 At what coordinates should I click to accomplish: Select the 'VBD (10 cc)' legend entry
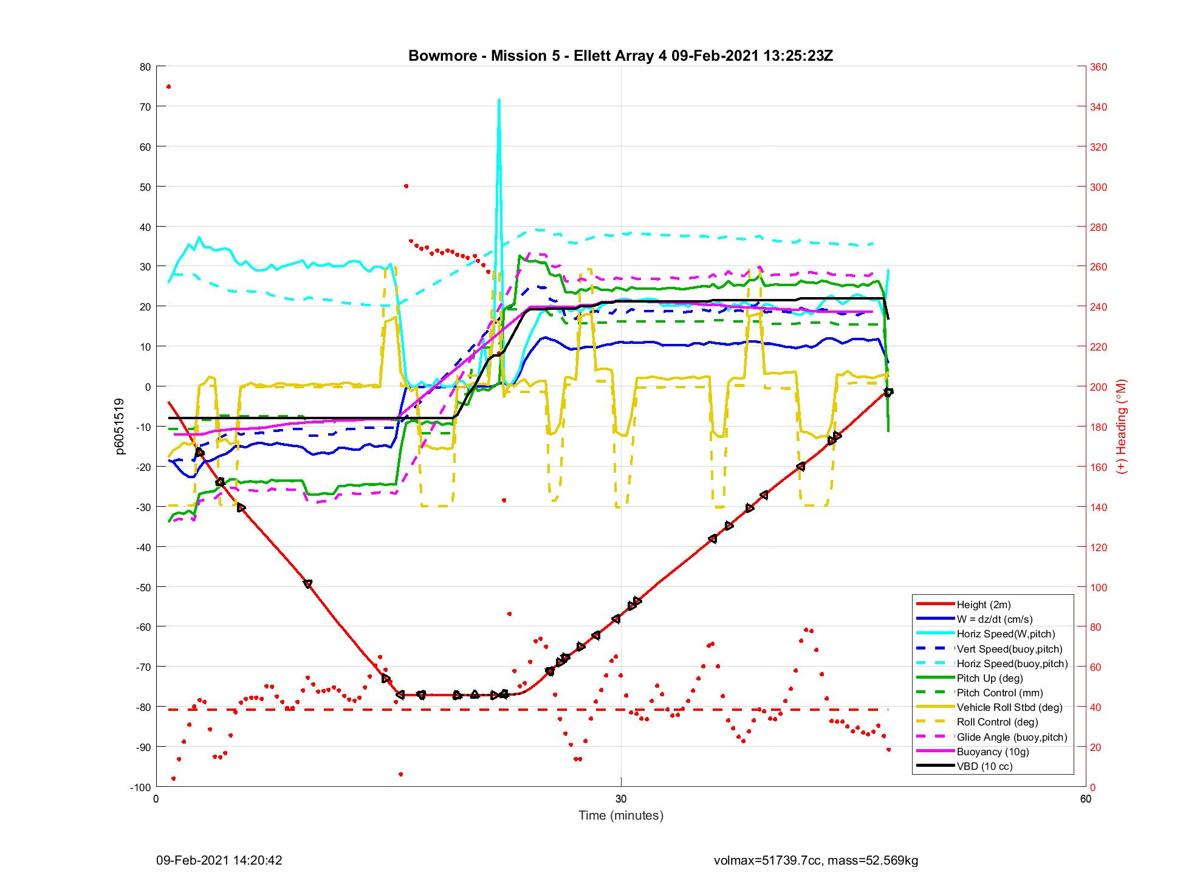(986, 766)
